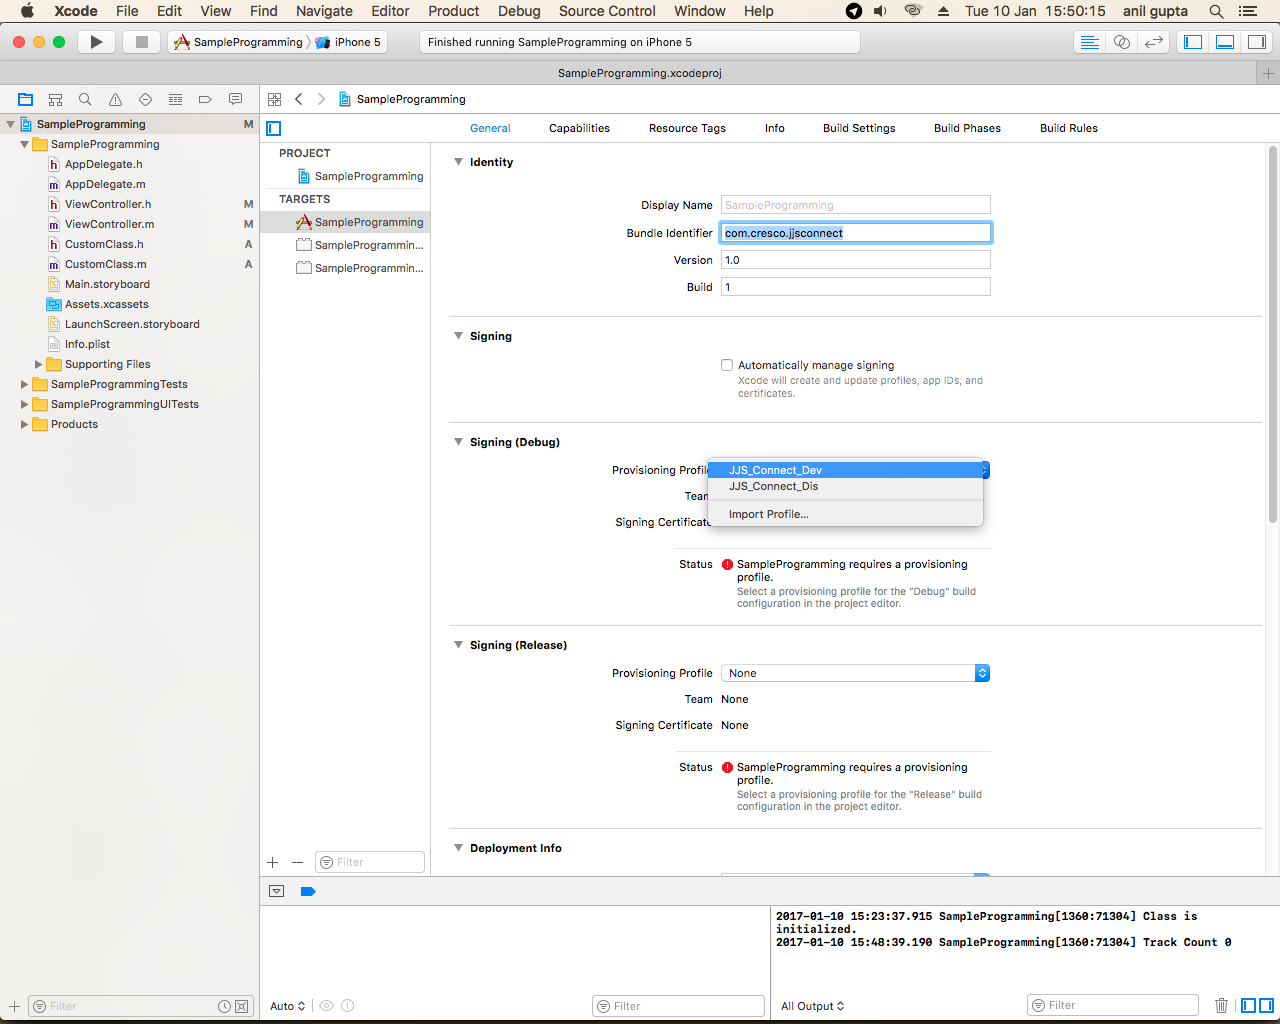Toggle breakpoints in debug bar
The width and height of the screenshot is (1280, 1024).
(308, 891)
